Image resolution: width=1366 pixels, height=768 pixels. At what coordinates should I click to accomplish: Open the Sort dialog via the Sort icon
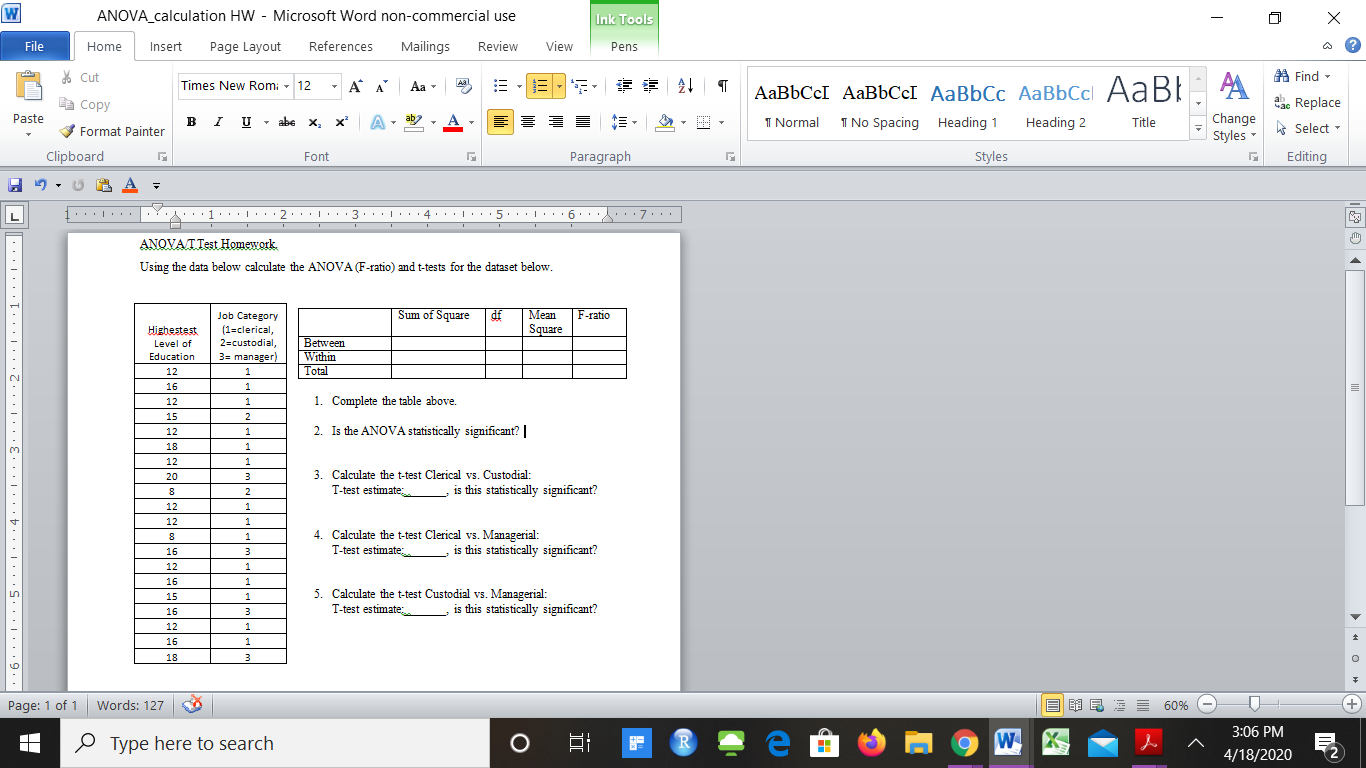[684, 88]
